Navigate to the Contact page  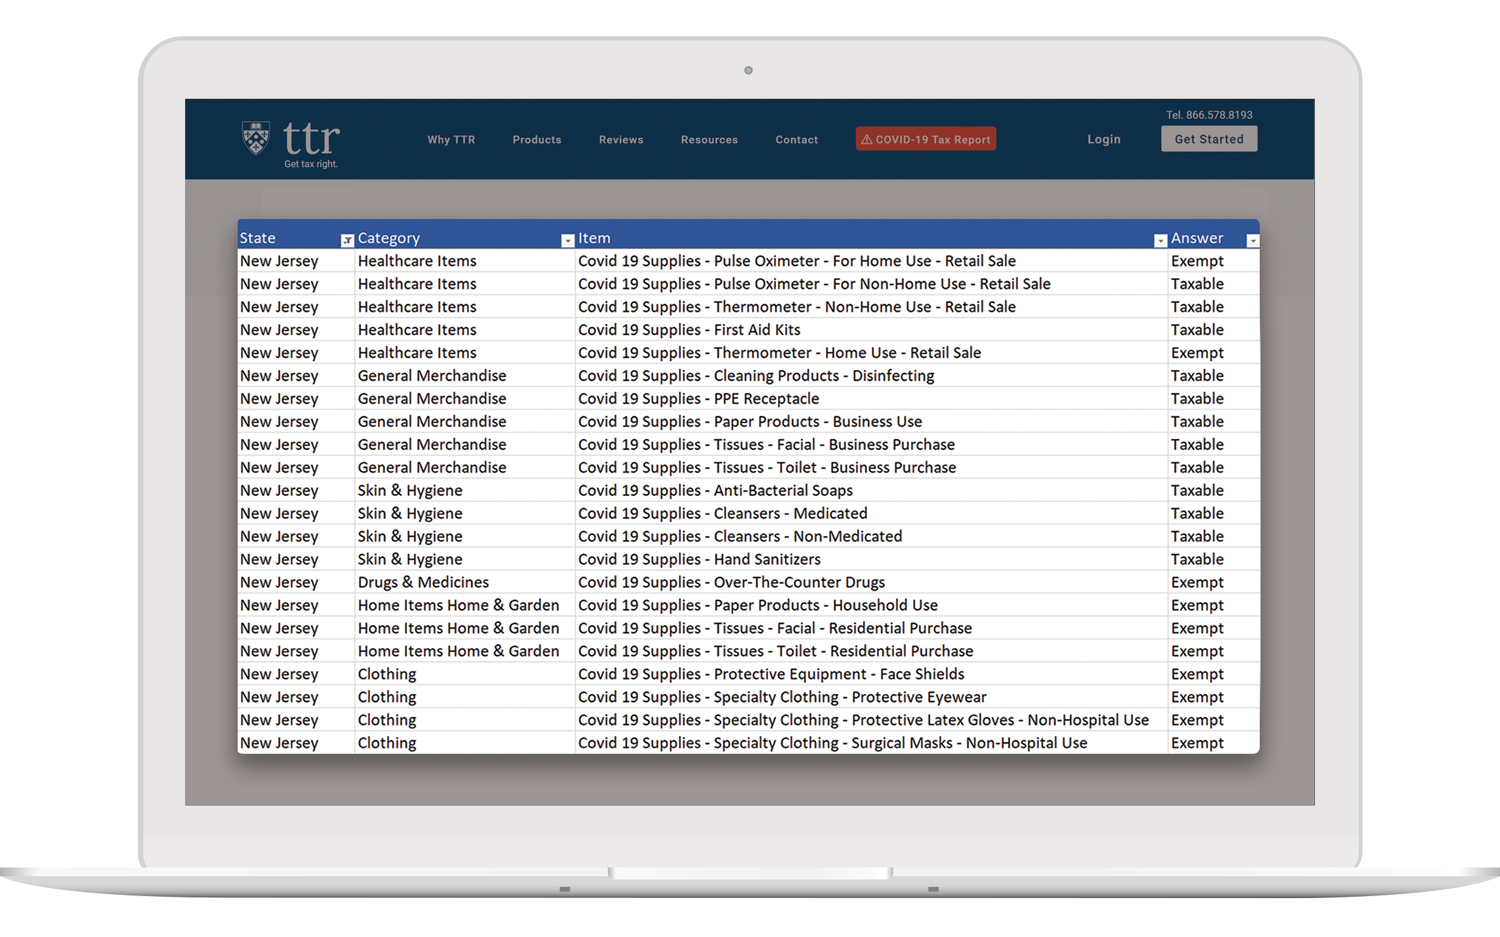(x=796, y=140)
